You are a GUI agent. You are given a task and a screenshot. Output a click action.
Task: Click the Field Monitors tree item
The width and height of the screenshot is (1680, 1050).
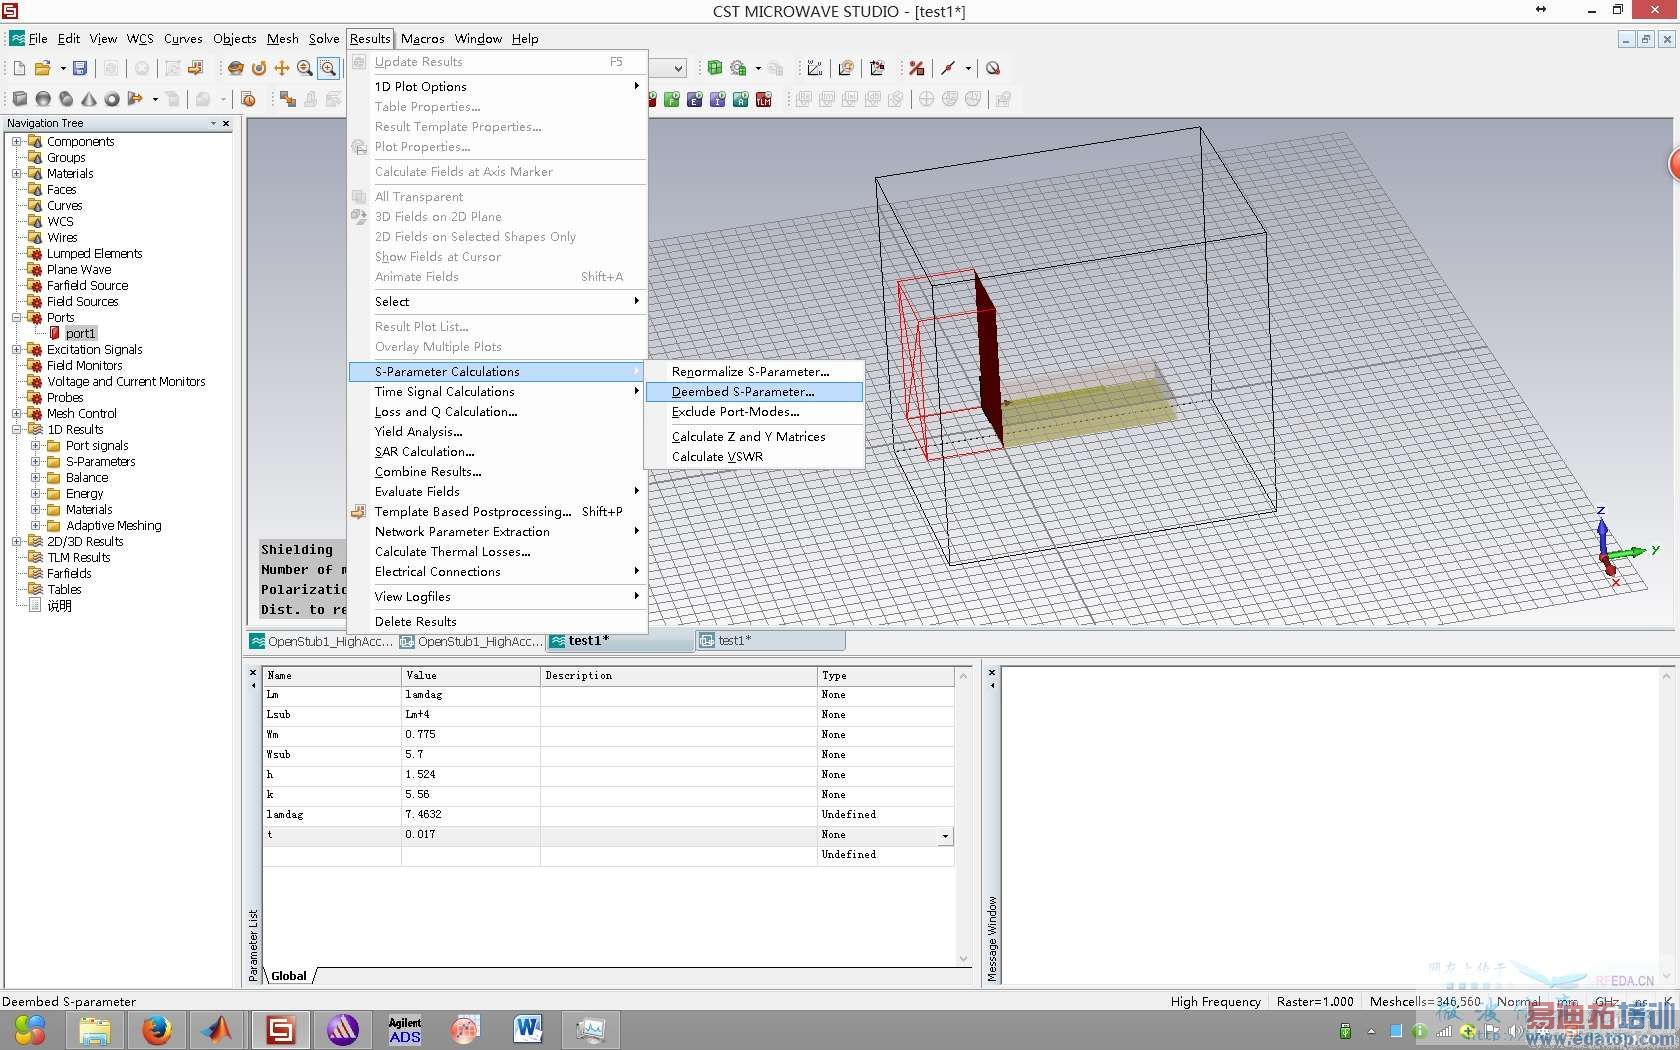coord(85,365)
